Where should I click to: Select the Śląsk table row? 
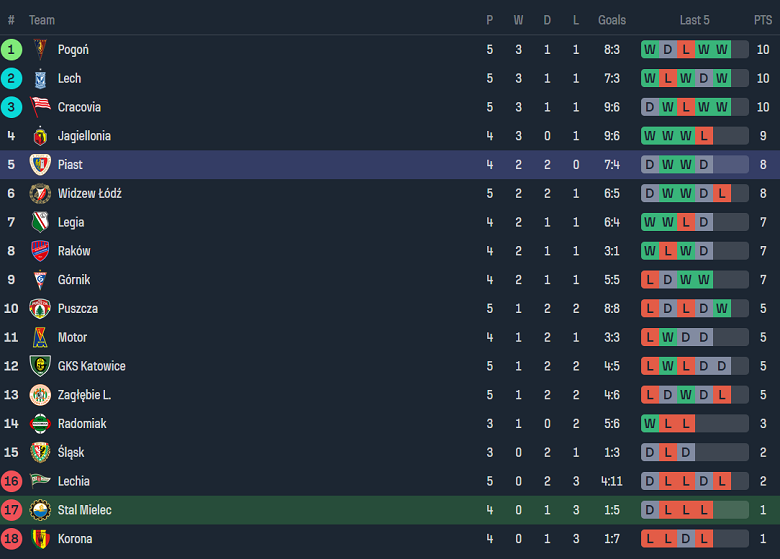390,453
